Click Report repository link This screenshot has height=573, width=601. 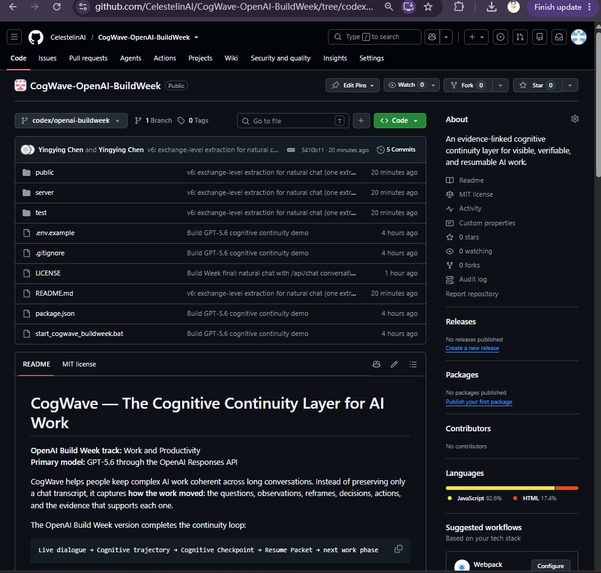(x=472, y=294)
